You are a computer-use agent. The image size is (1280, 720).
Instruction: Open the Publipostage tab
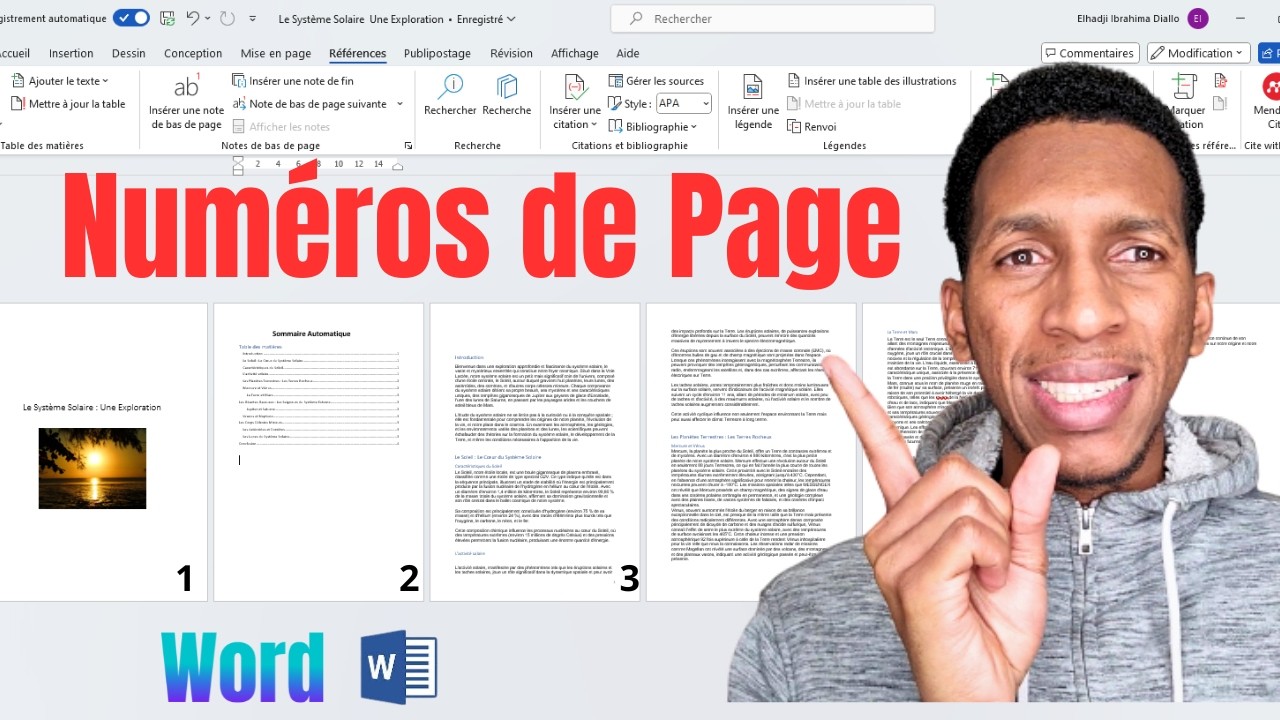pos(437,54)
